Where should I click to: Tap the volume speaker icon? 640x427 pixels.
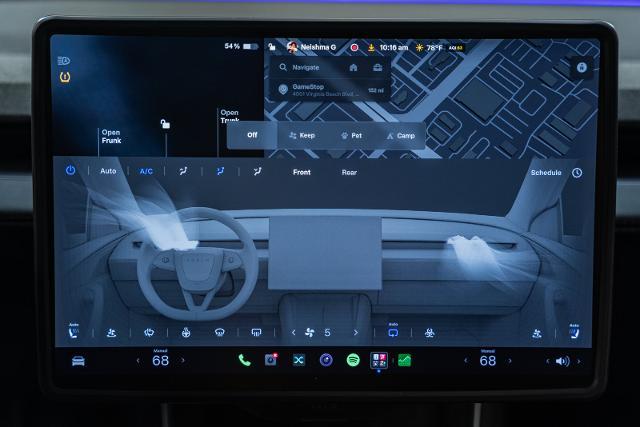(x=562, y=361)
